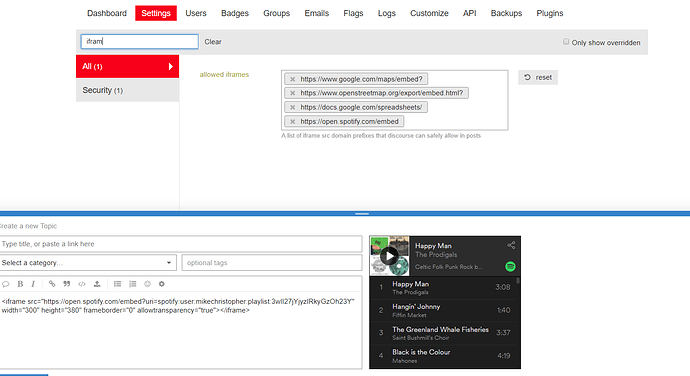Grab the composer resize handle bar
This screenshot has height=376, width=690.
(x=362, y=214)
